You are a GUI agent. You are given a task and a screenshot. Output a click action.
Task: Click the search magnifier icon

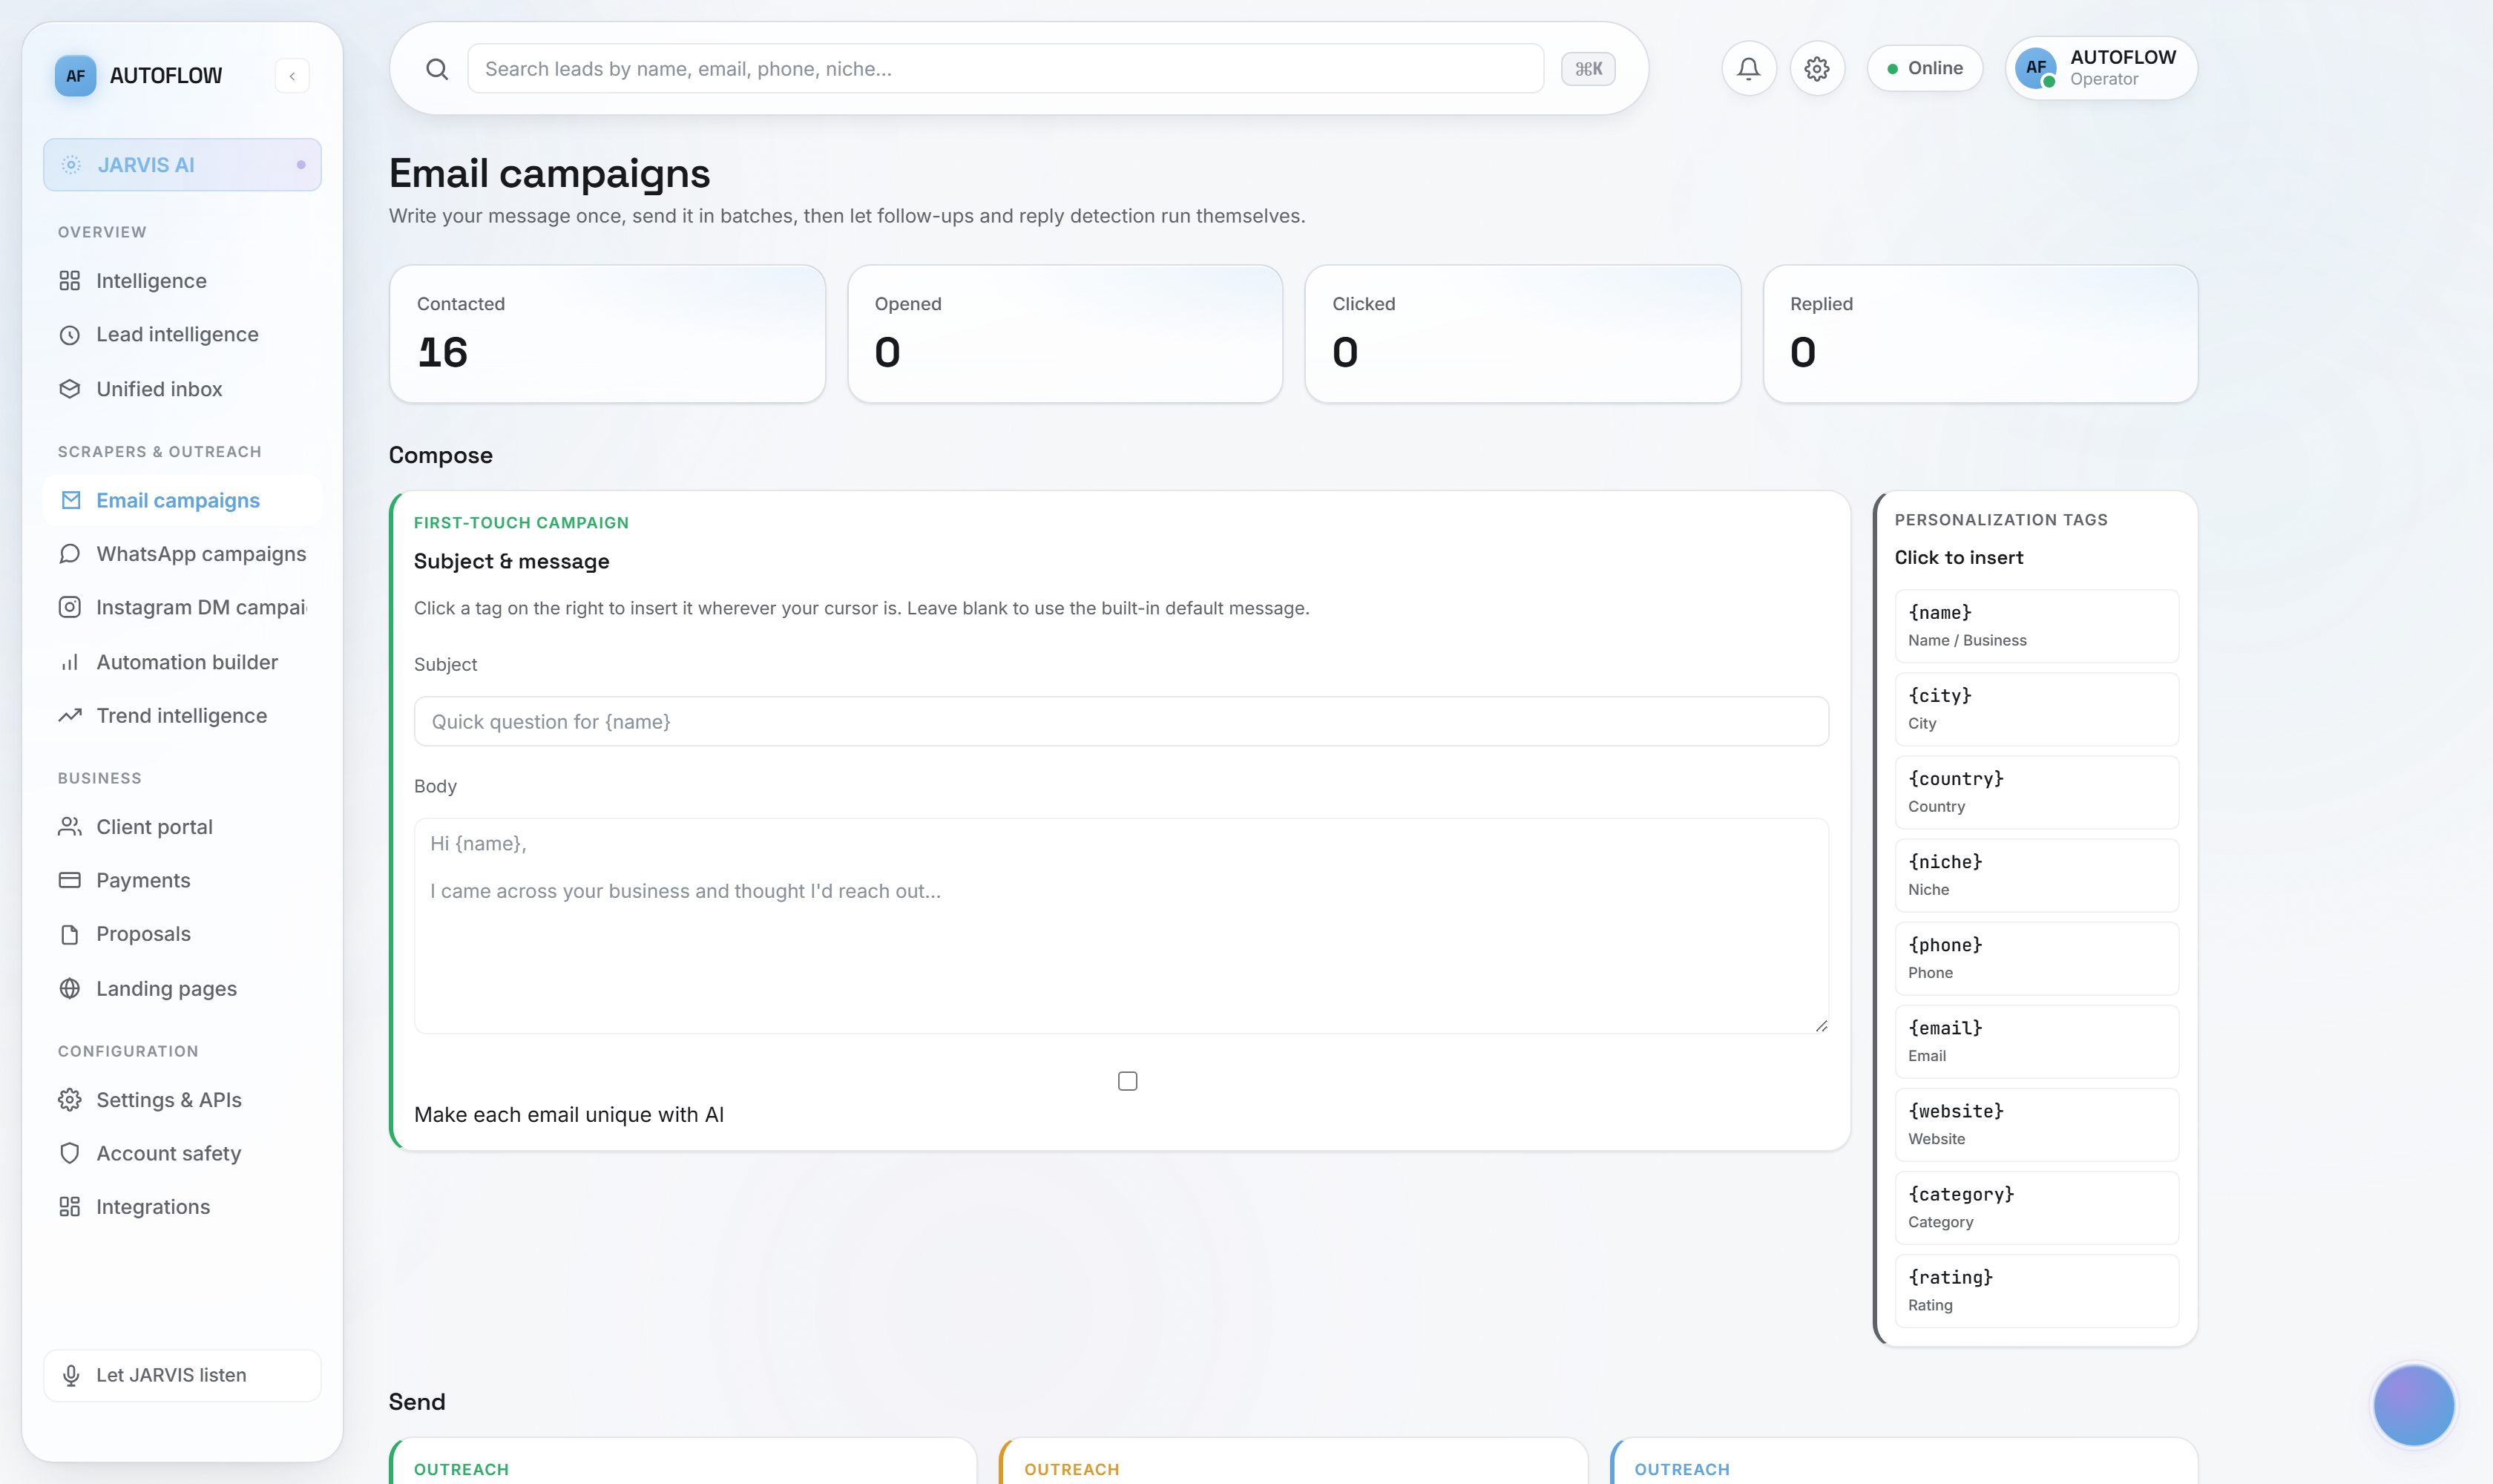437,69
